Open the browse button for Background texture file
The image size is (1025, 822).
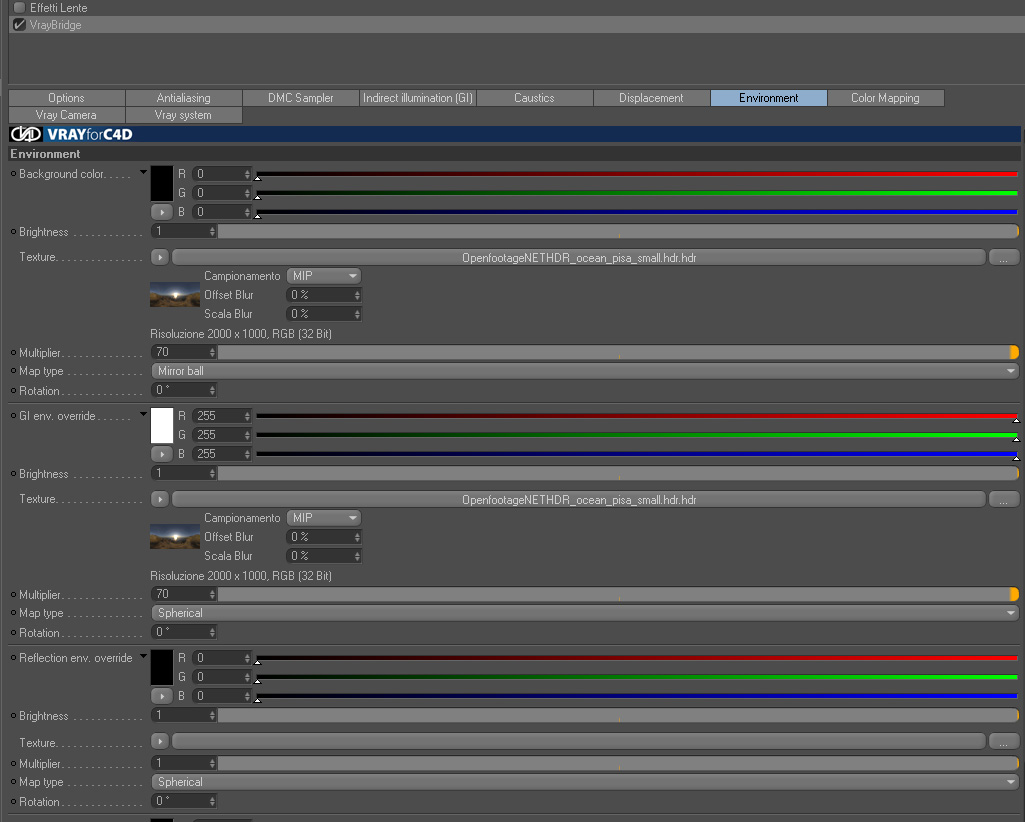point(1003,258)
